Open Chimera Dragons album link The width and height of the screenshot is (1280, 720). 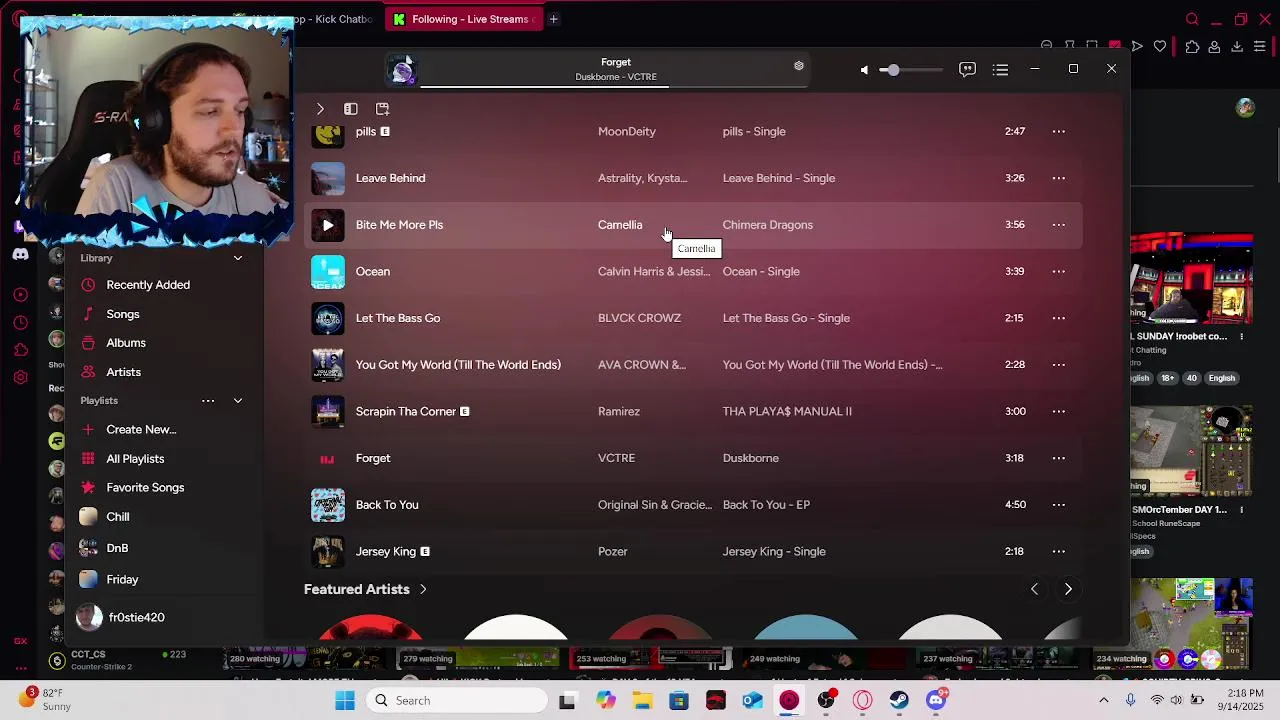[x=768, y=225]
